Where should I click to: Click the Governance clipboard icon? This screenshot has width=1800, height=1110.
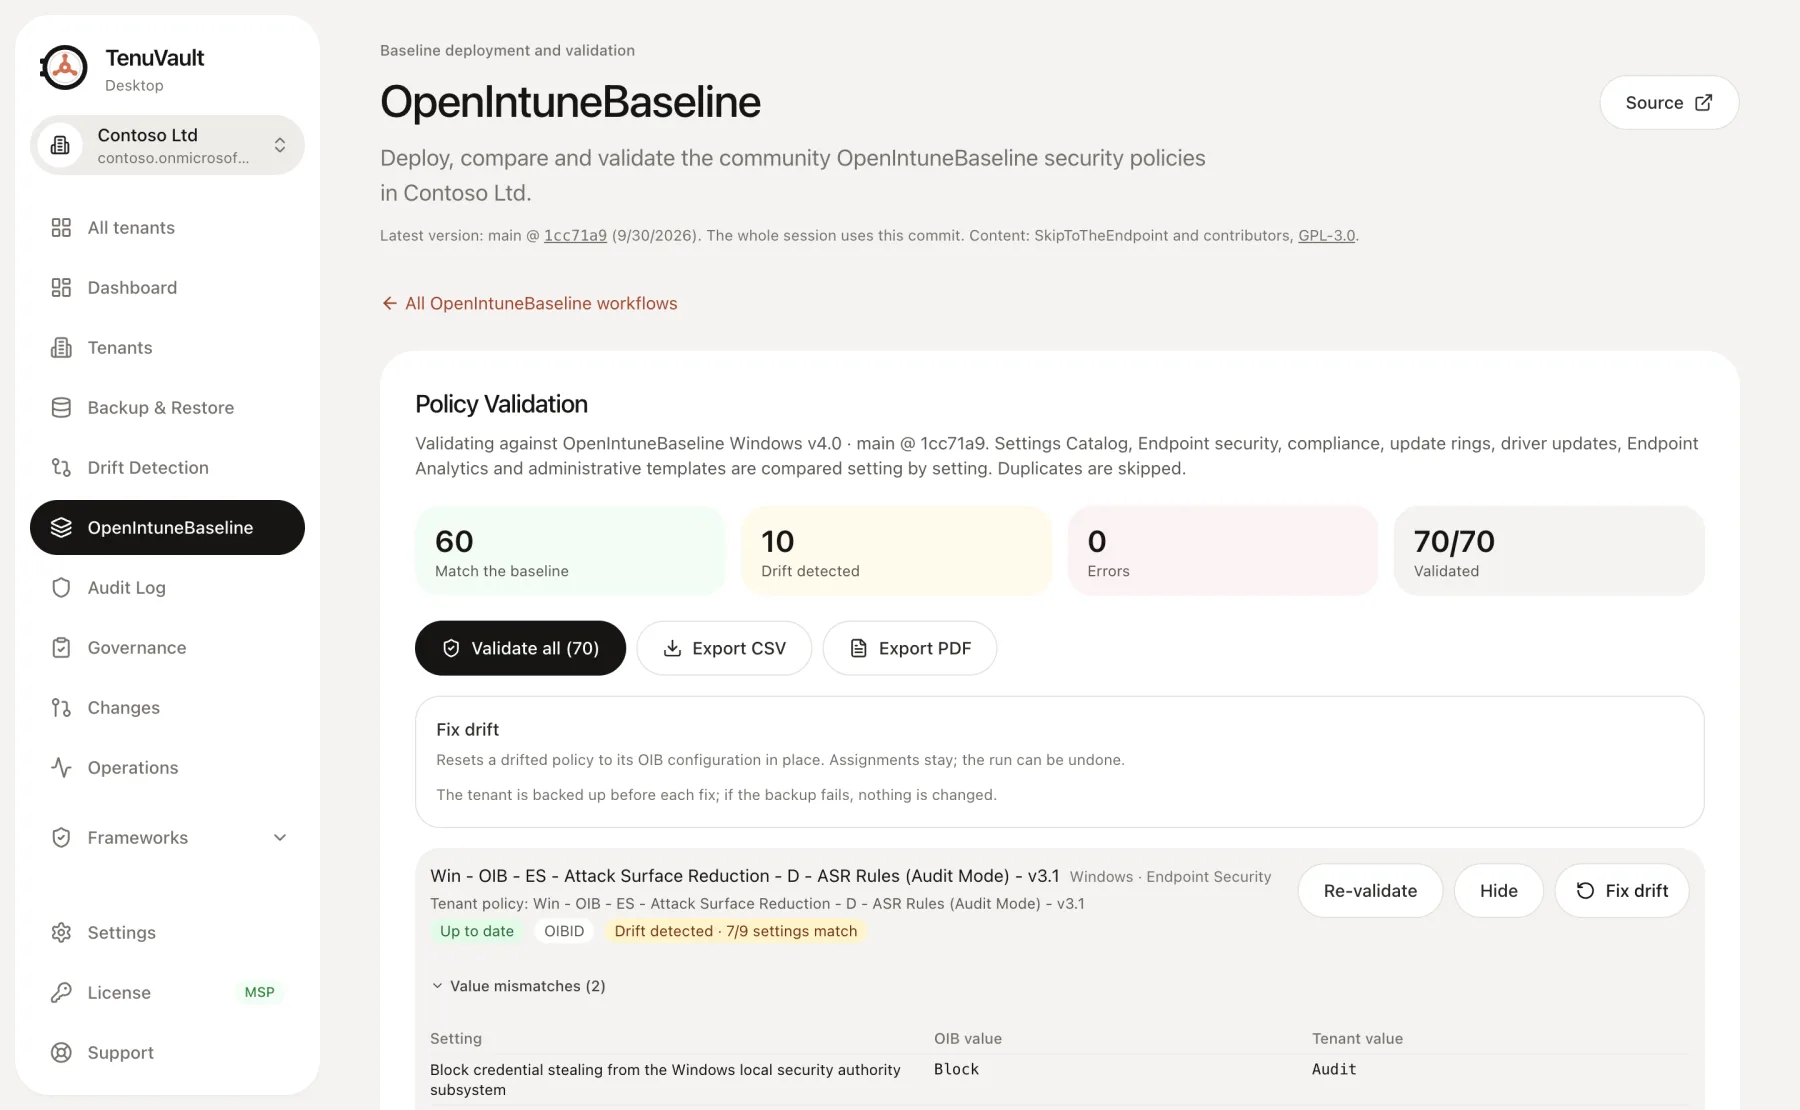click(x=61, y=648)
